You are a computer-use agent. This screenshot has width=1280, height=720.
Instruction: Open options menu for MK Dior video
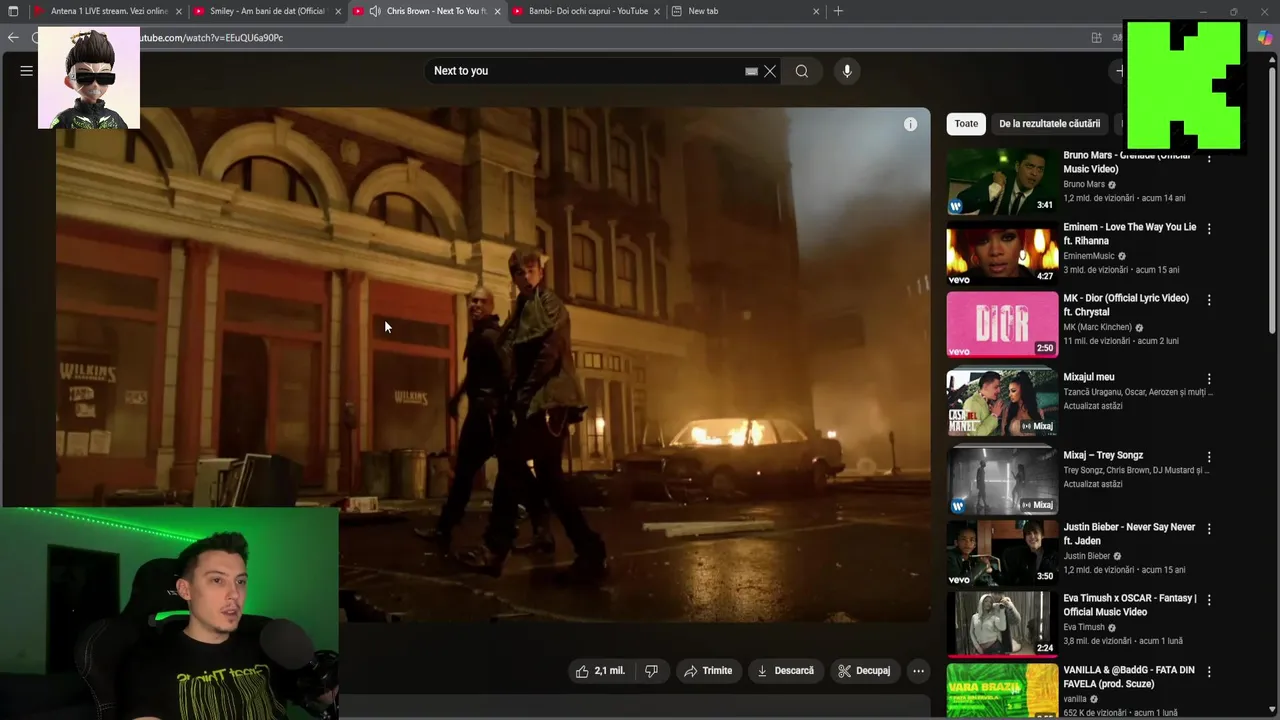[x=1209, y=300]
